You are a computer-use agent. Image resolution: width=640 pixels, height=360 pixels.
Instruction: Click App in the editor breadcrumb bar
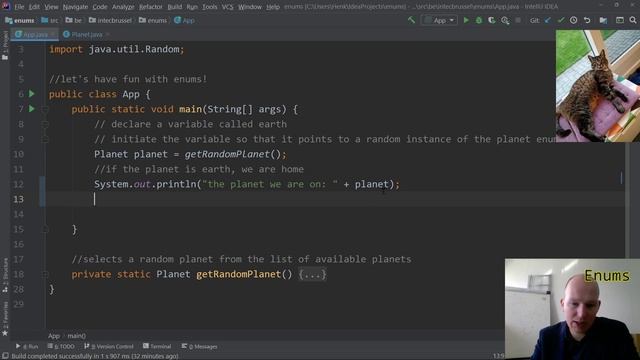[54, 336]
